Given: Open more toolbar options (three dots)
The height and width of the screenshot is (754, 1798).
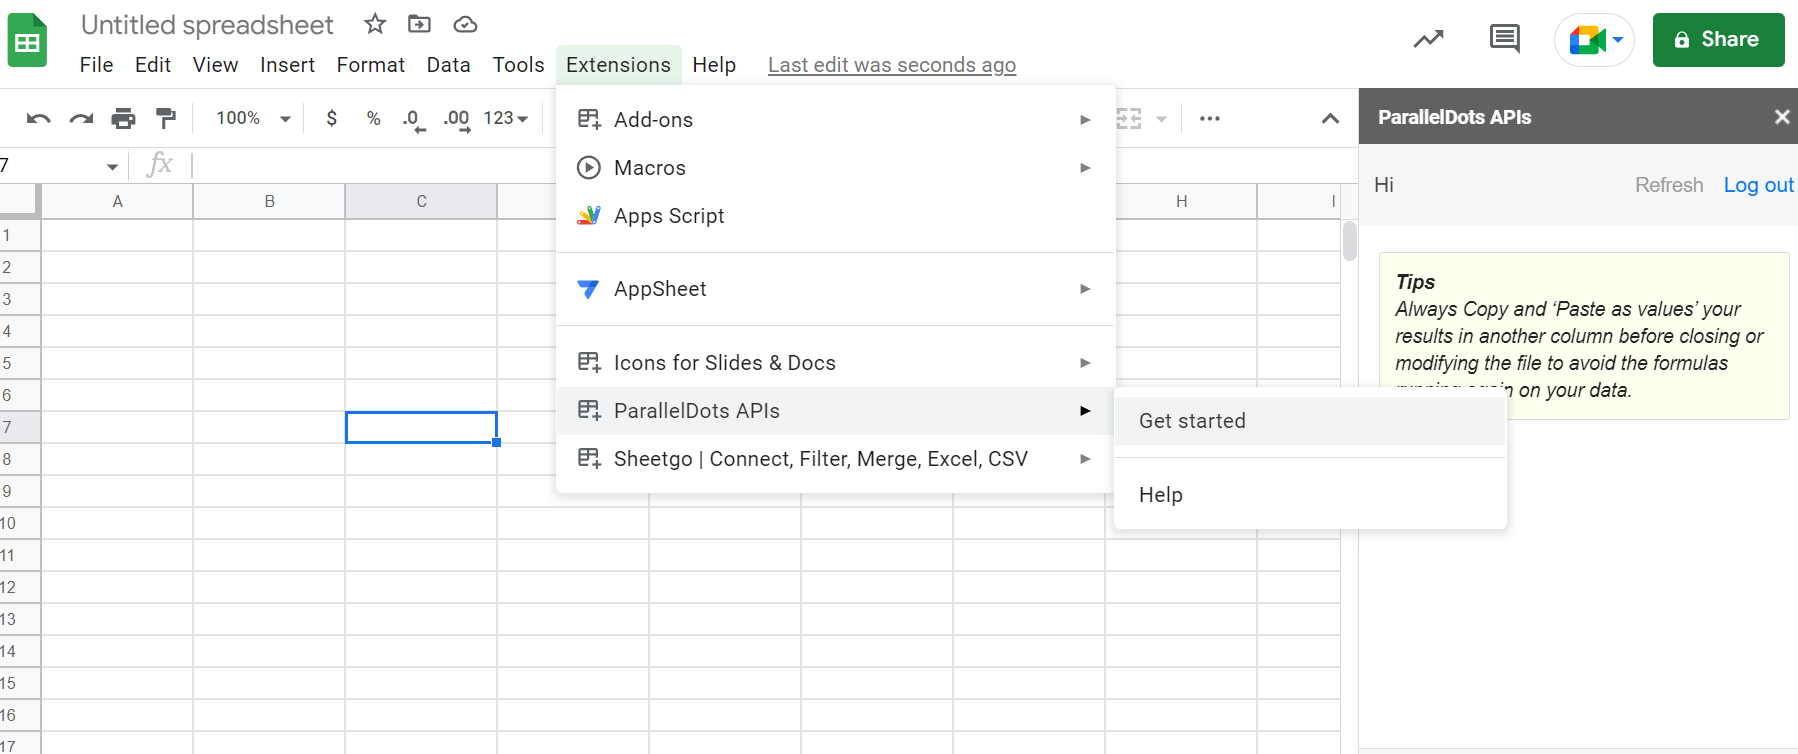Looking at the screenshot, I should 1210,118.
